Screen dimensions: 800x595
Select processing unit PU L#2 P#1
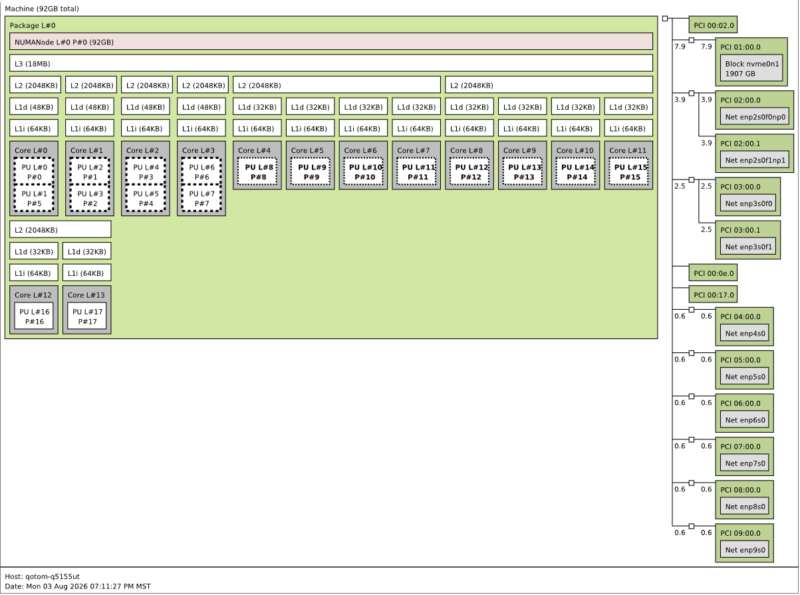tap(90, 172)
